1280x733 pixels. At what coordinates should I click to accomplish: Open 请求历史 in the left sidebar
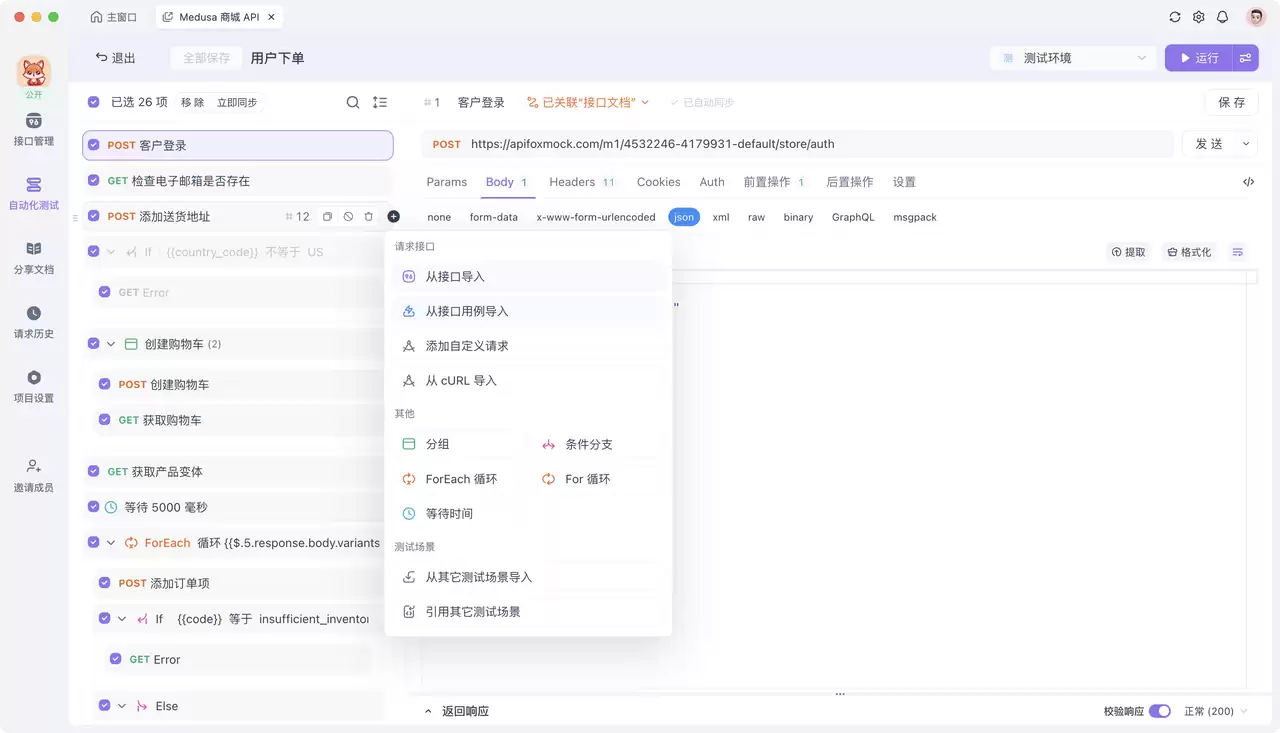click(x=34, y=322)
